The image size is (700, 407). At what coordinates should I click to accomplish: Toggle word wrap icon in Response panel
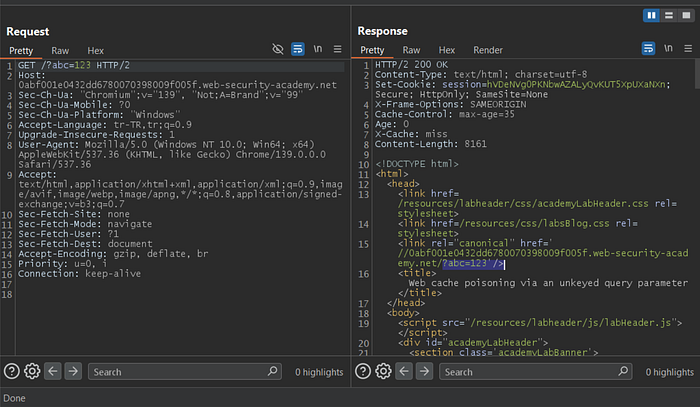(x=648, y=48)
